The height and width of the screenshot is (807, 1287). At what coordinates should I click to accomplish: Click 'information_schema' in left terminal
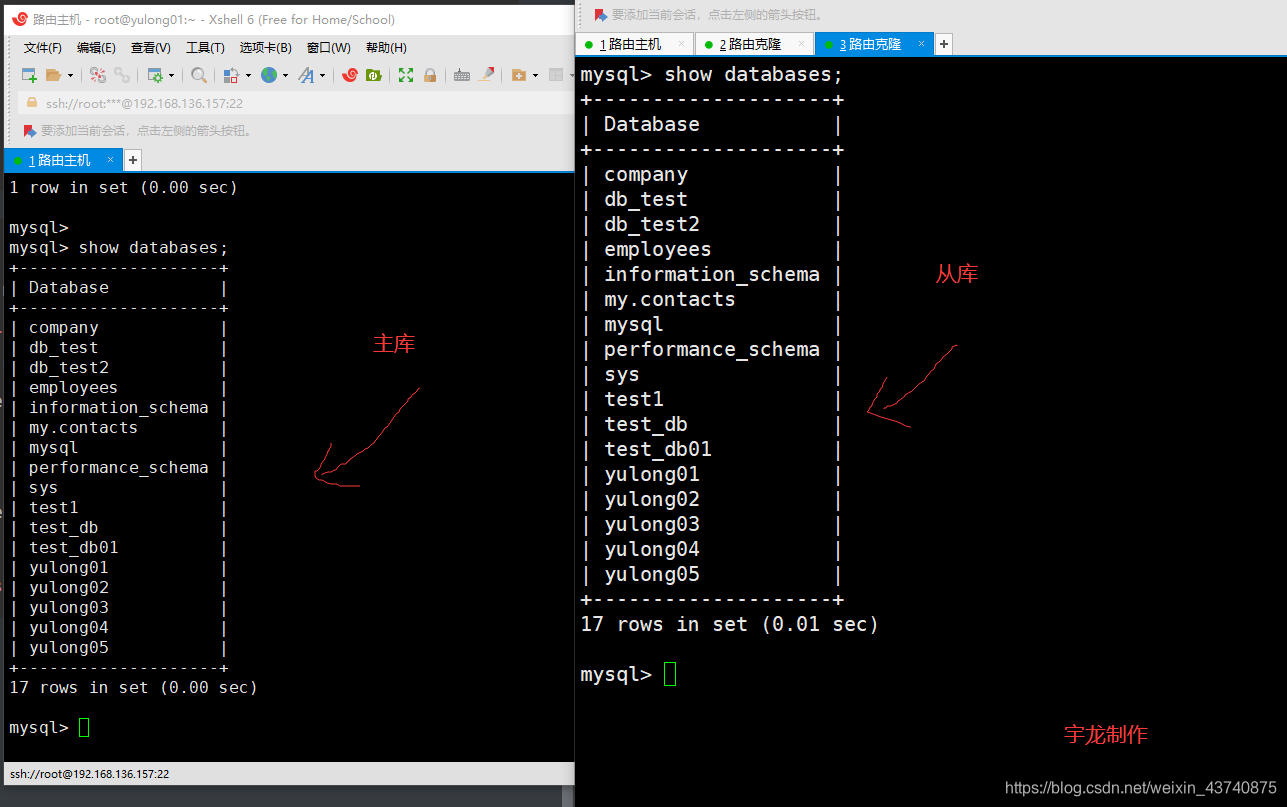click(x=118, y=407)
